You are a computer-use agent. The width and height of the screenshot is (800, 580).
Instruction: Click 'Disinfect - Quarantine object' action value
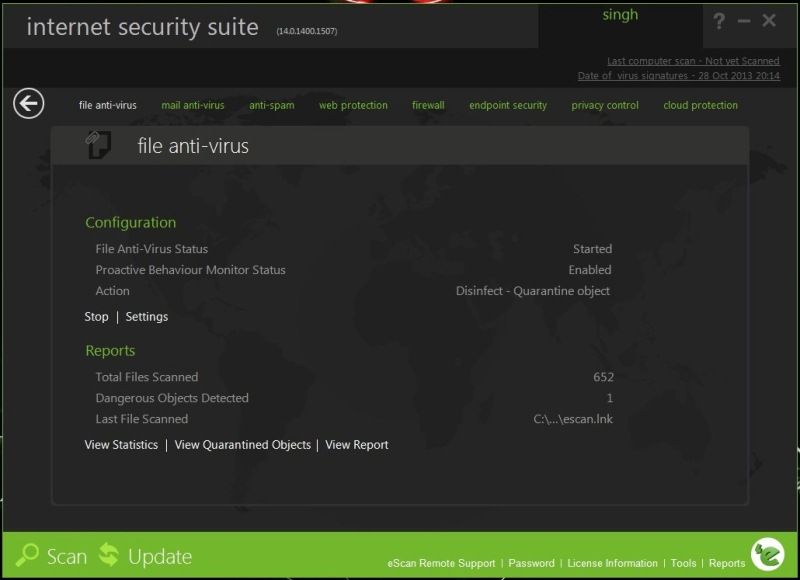point(533,291)
